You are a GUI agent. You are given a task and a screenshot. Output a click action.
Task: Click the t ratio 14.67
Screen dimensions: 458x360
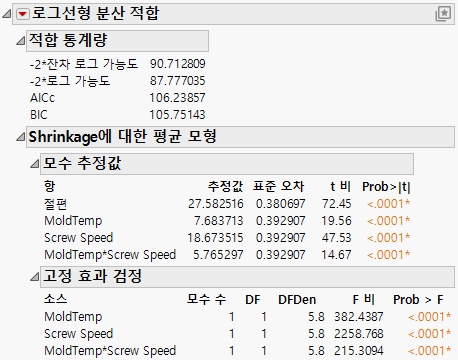click(x=337, y=255)
